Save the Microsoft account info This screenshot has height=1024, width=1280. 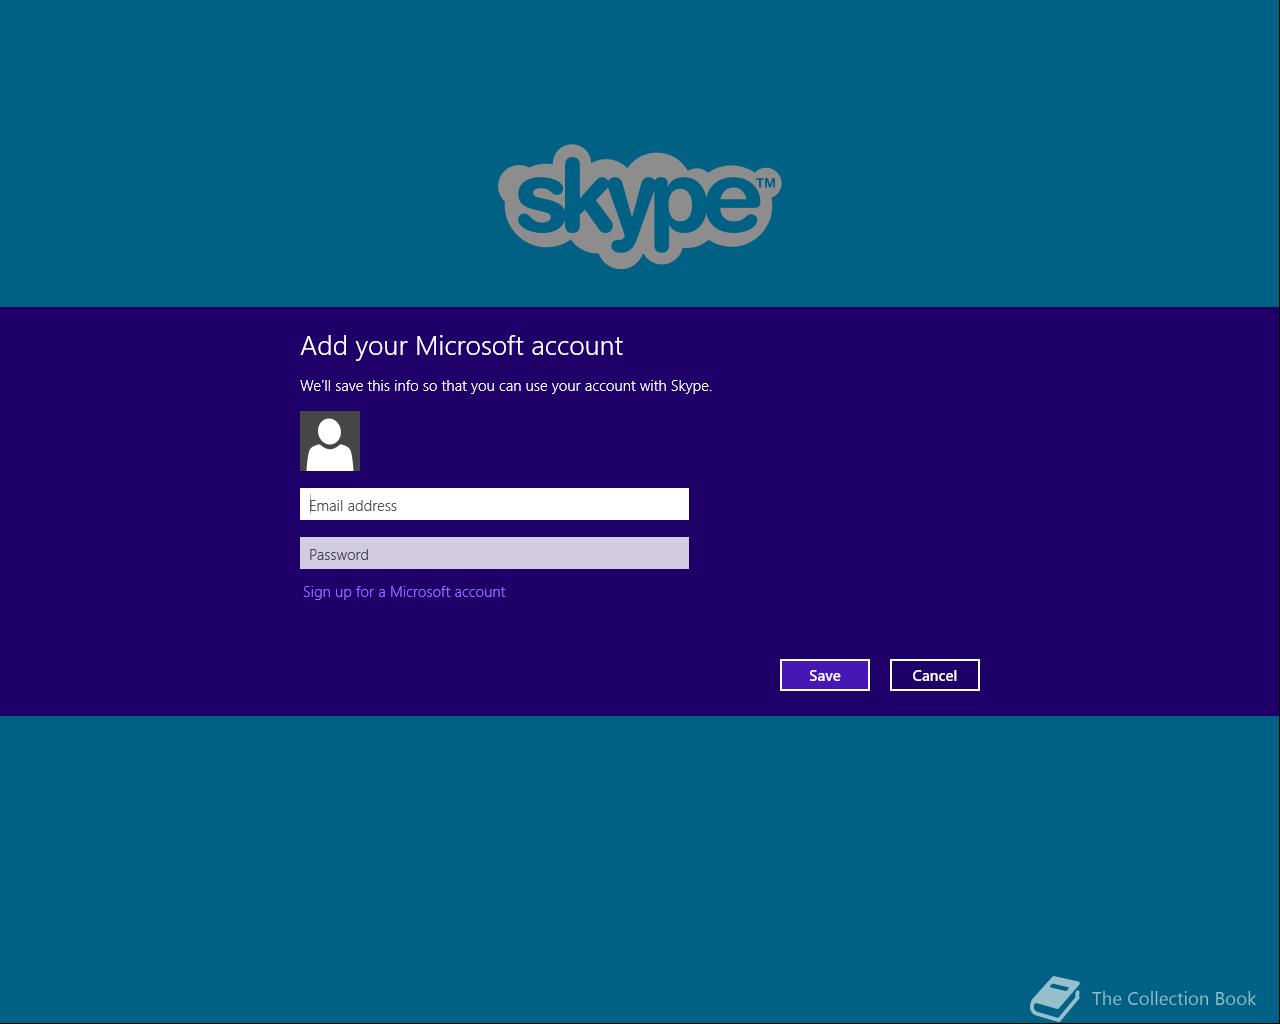coord(825,675)
